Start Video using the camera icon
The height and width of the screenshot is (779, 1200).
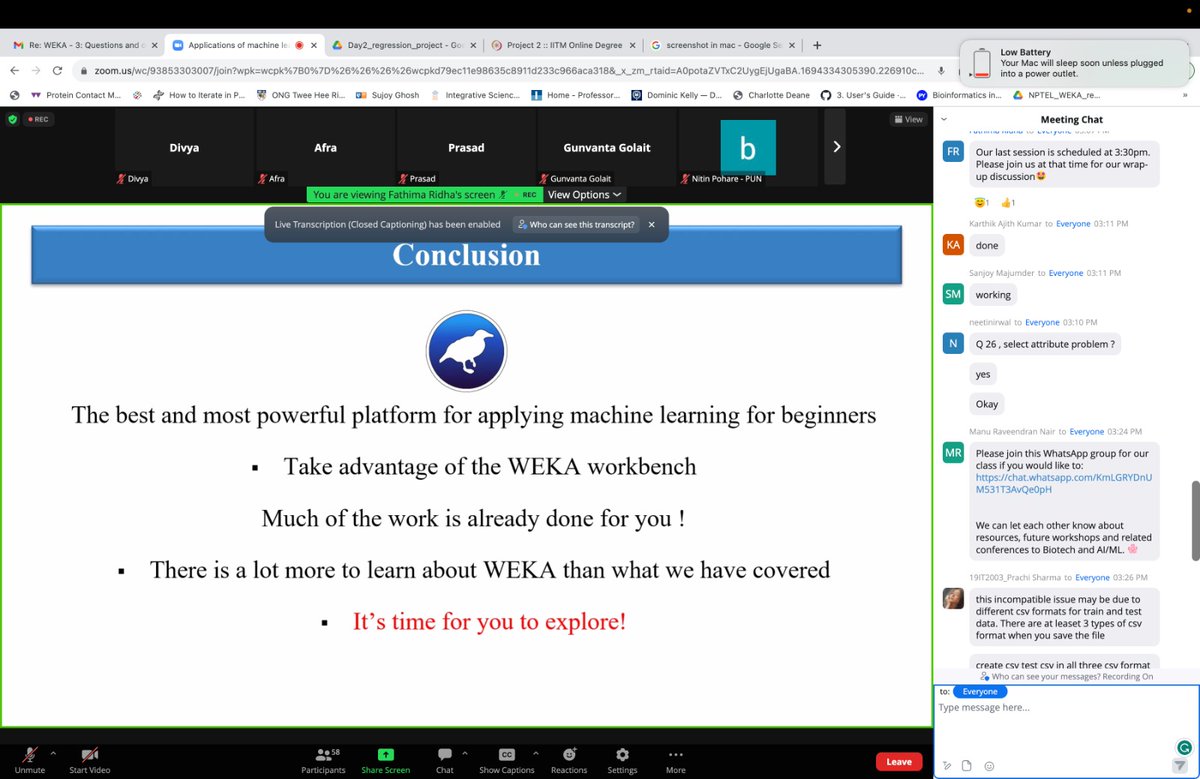pyautogui.click(x=90, y=755)
